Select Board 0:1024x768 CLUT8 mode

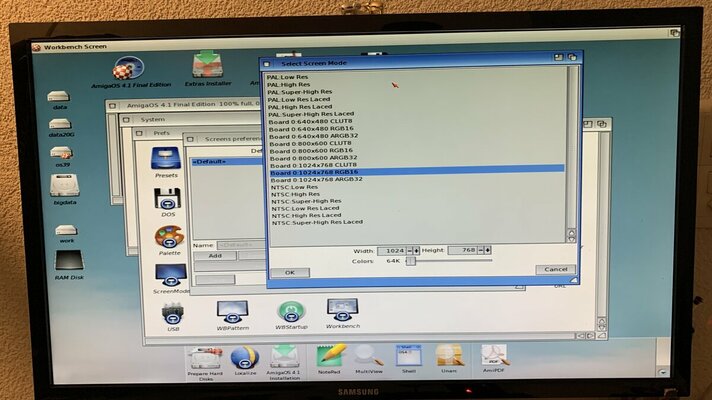pyautogui.click(x=313, y=165)
